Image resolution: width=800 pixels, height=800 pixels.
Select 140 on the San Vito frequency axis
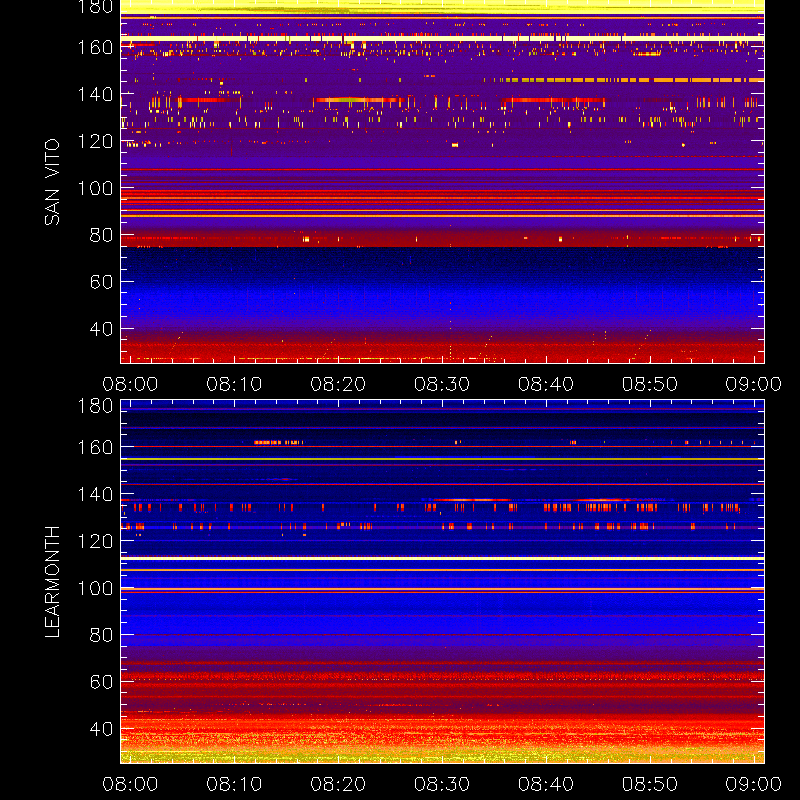click(95, 94)
